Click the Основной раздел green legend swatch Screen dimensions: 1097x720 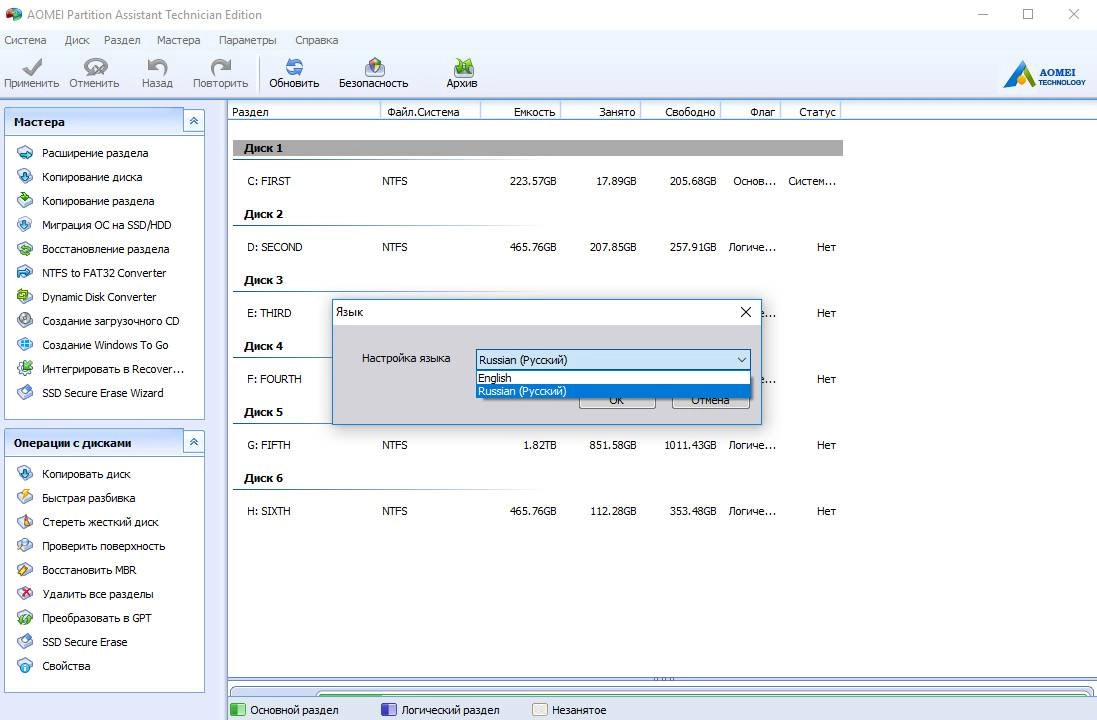[238, 710]
